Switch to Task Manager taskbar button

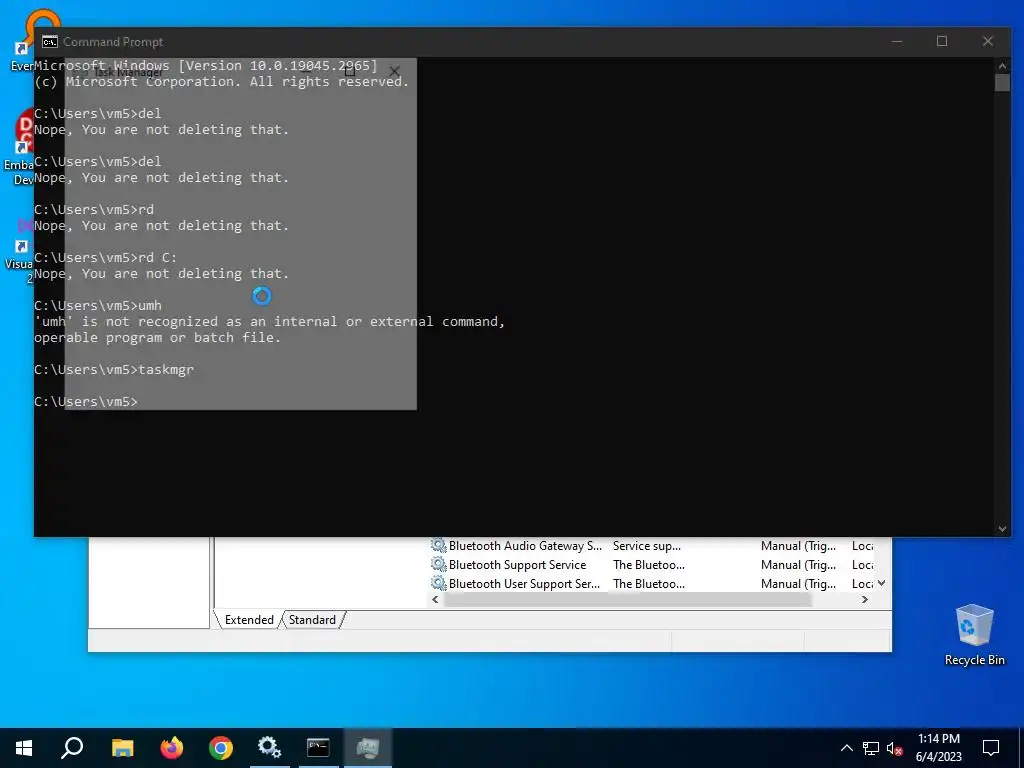tap(368, 748)
